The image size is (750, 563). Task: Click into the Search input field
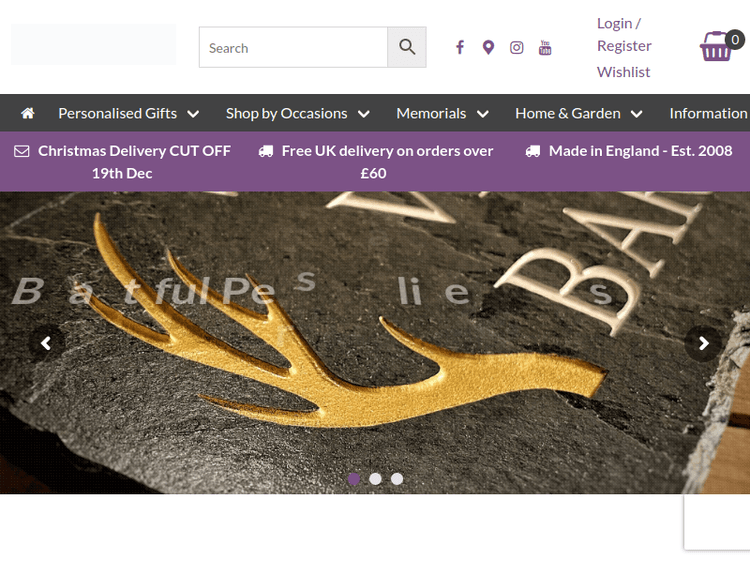point(293,47)
